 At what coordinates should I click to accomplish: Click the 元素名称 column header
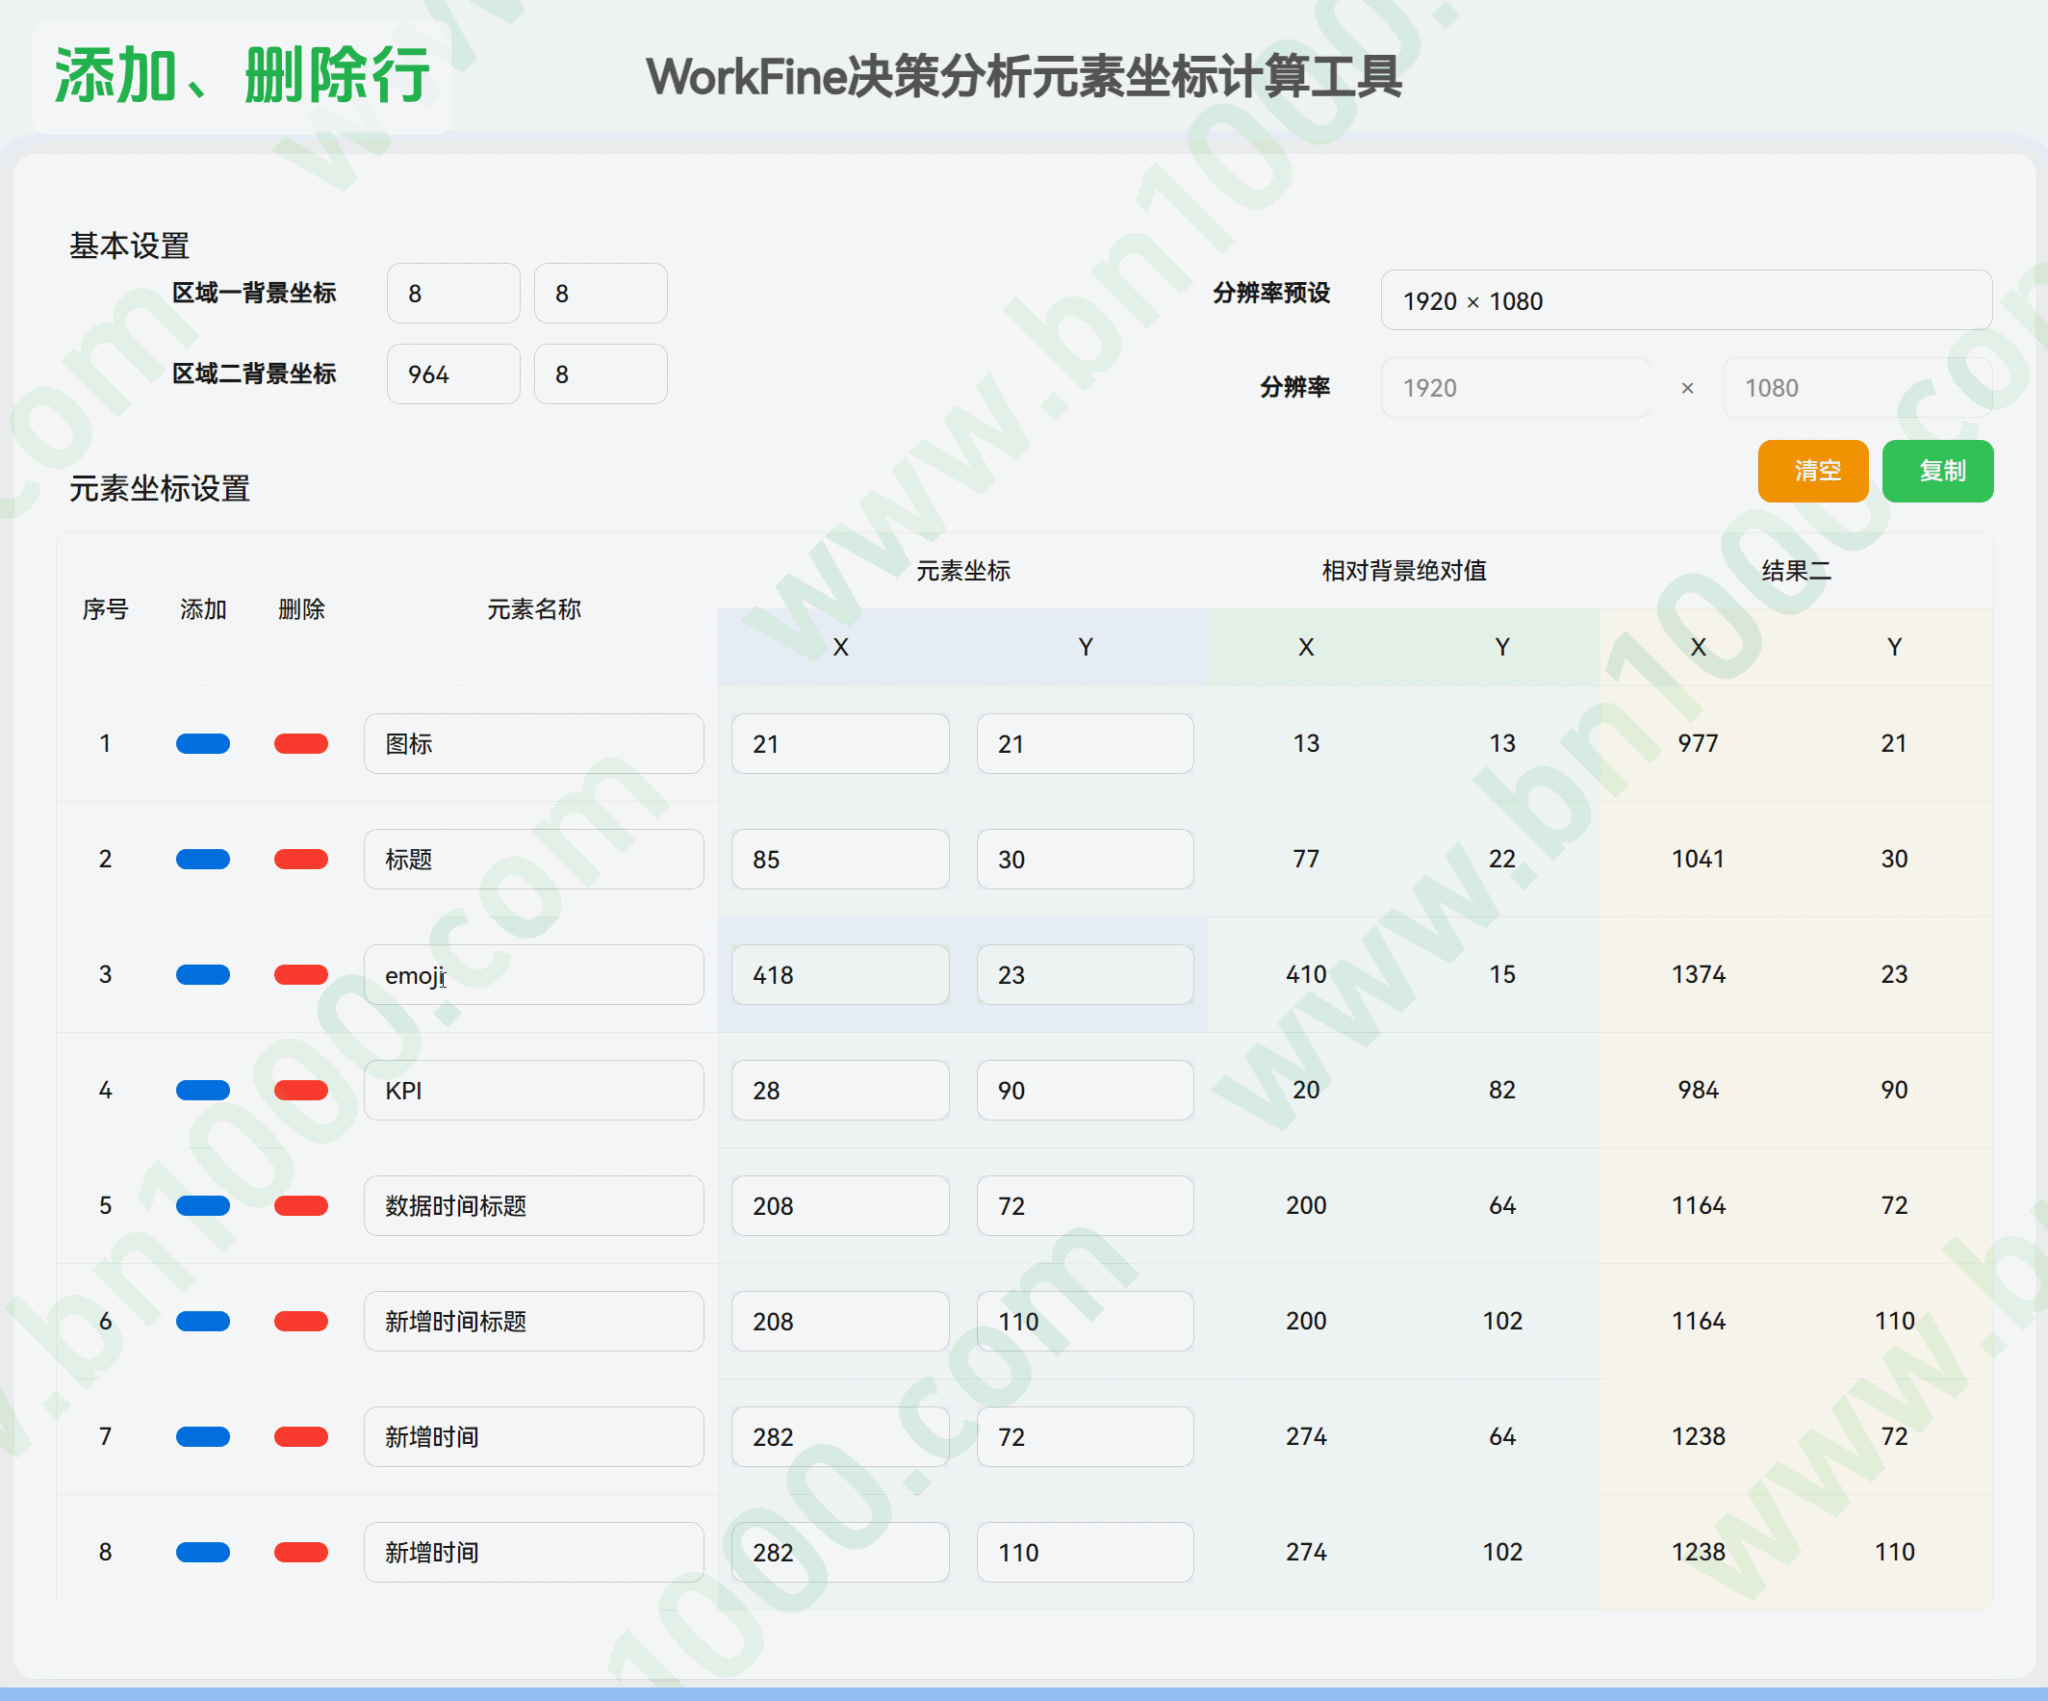click(x=534, y=609)
